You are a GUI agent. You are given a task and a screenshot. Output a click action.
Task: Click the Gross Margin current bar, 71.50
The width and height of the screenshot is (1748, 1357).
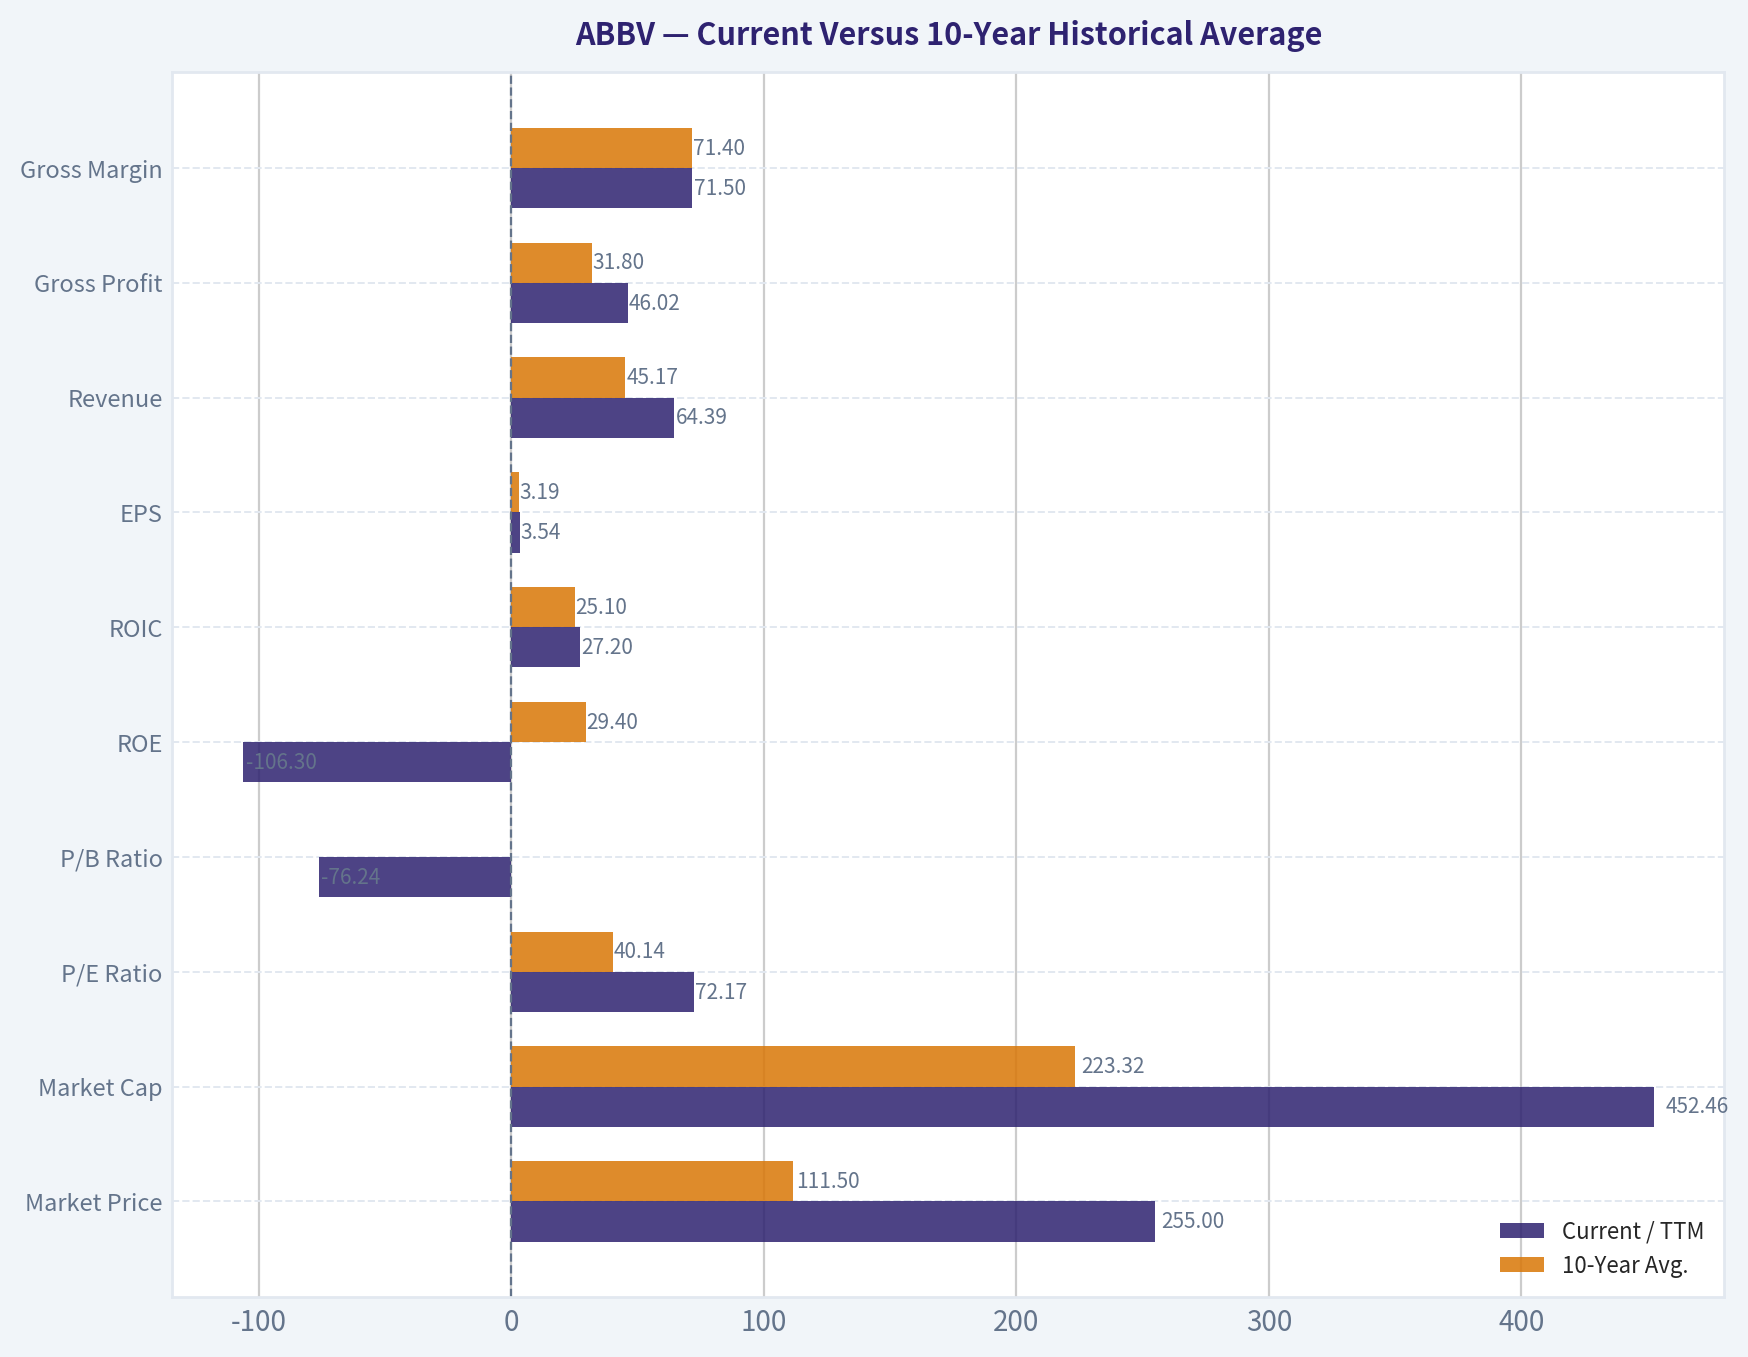(x=601, y=188)
